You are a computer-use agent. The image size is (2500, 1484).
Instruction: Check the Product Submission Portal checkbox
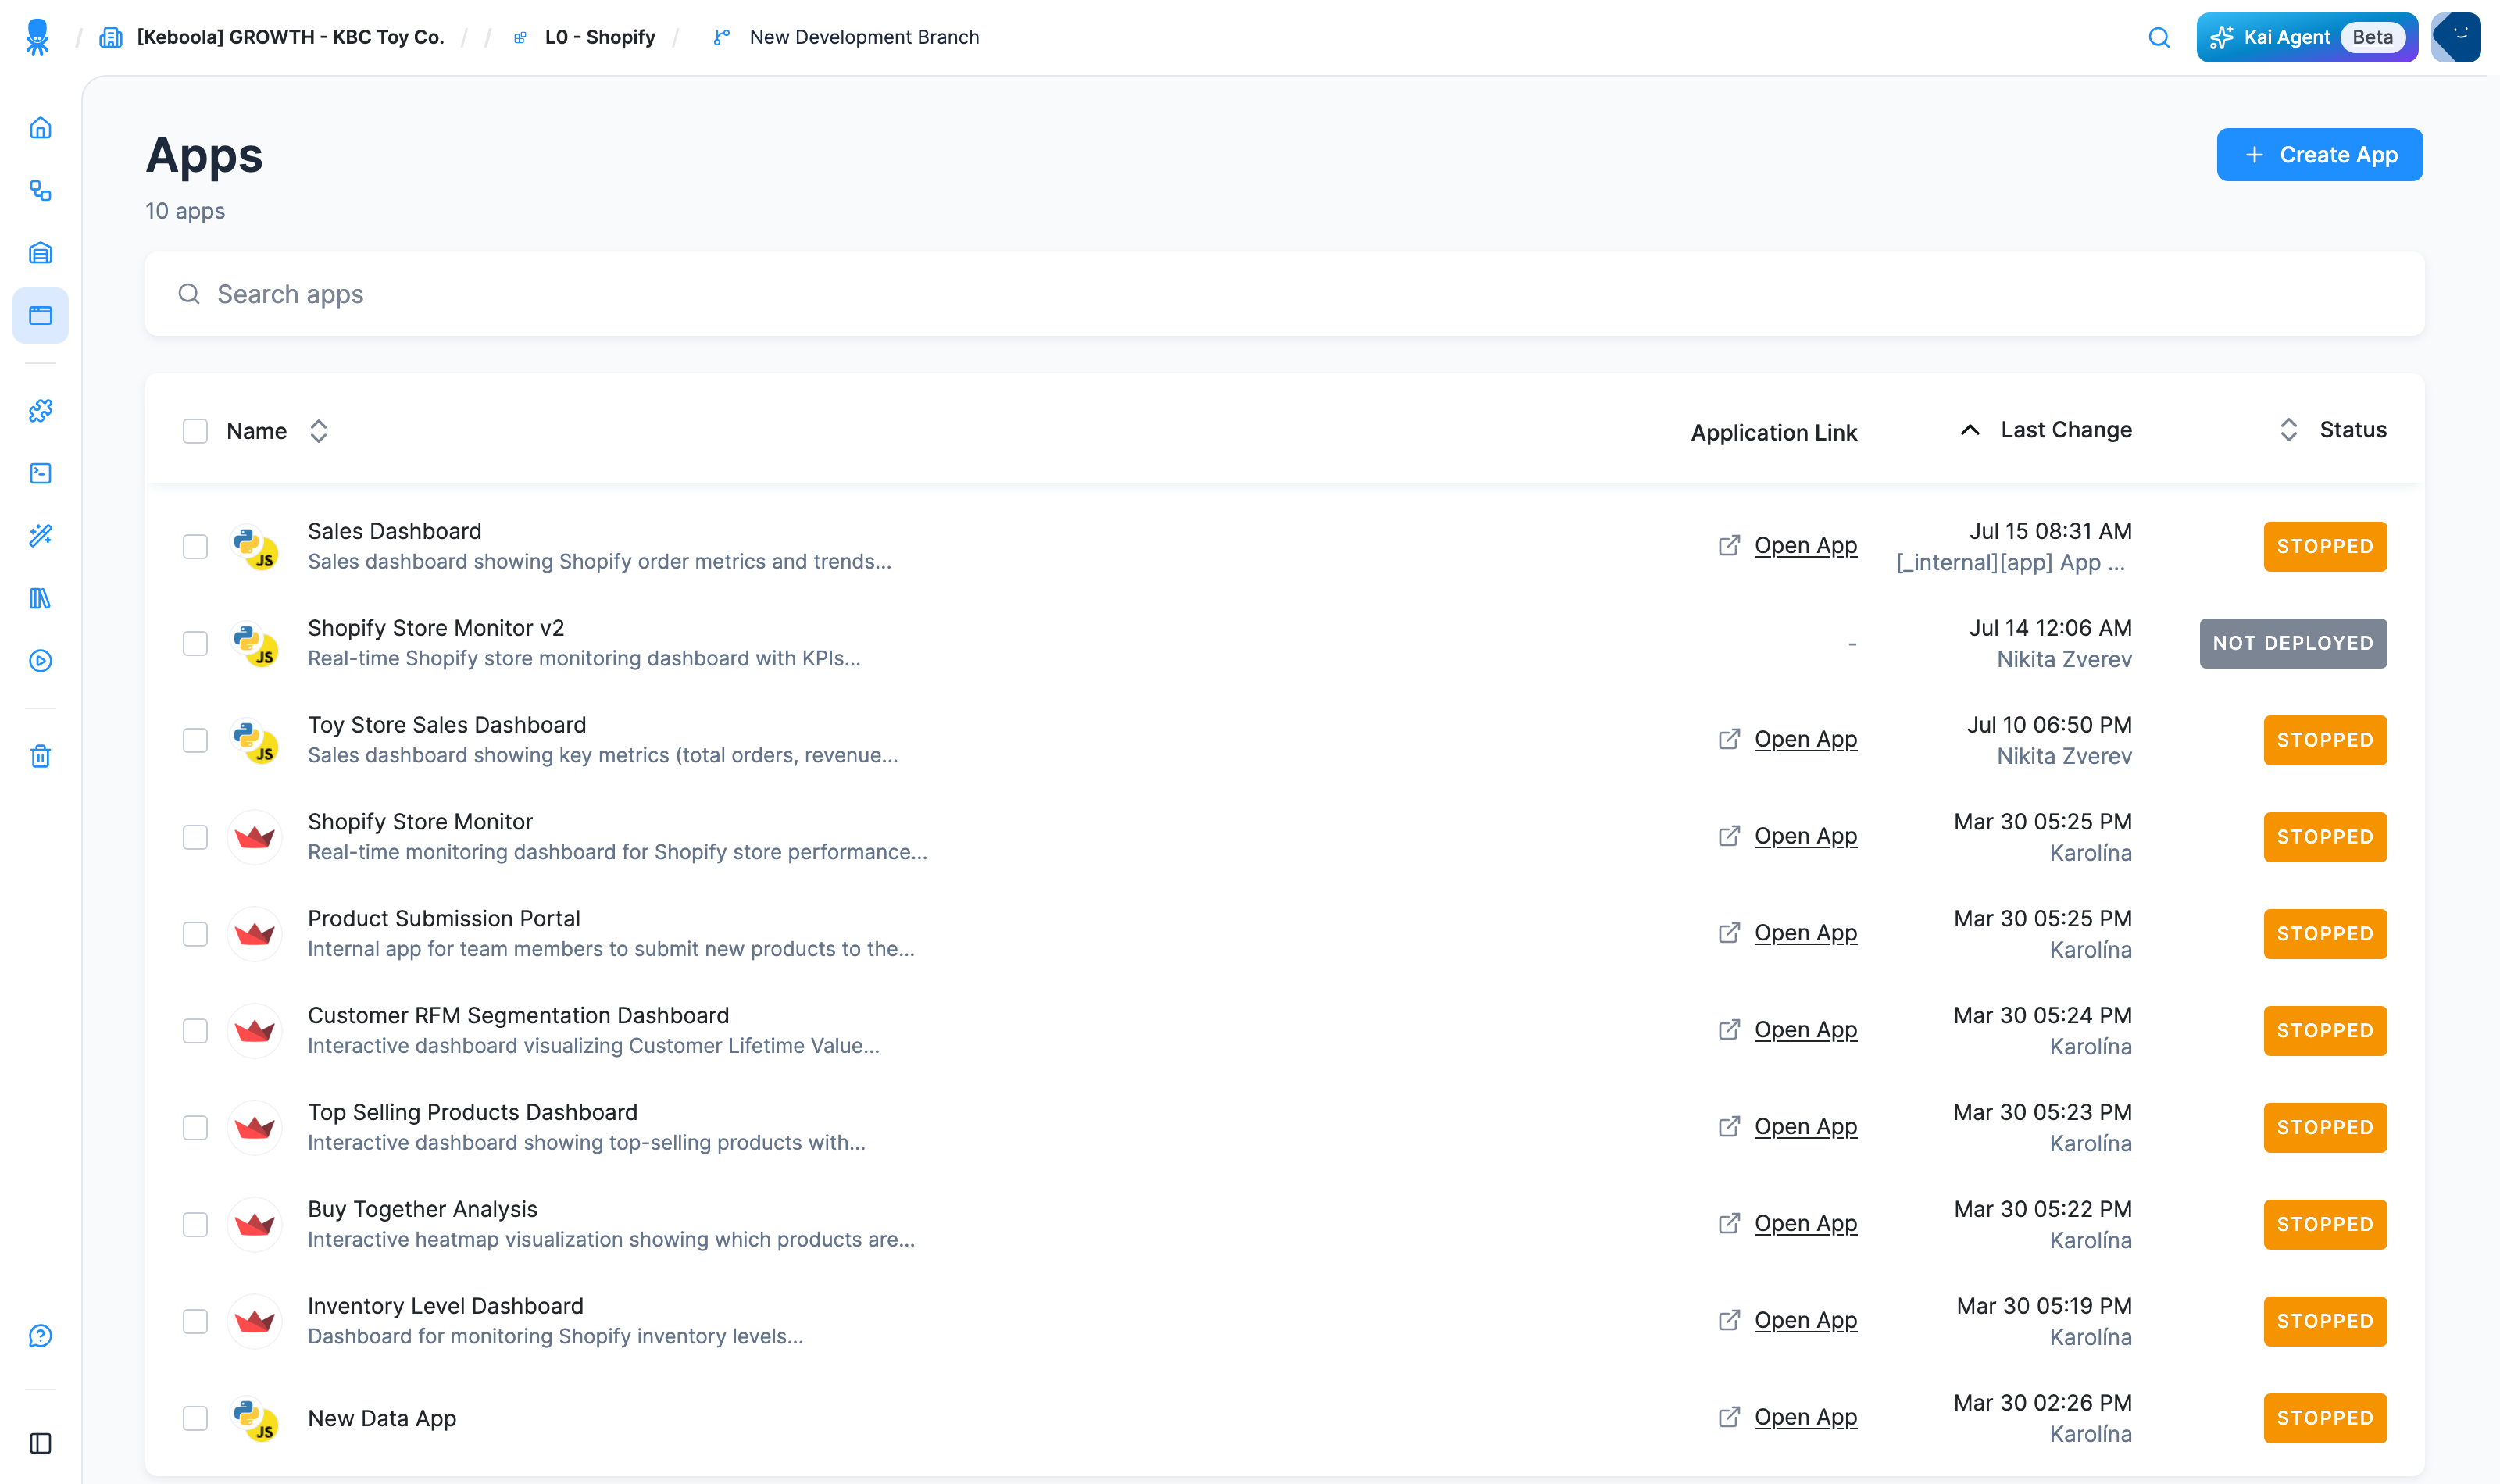click(195, 934)
